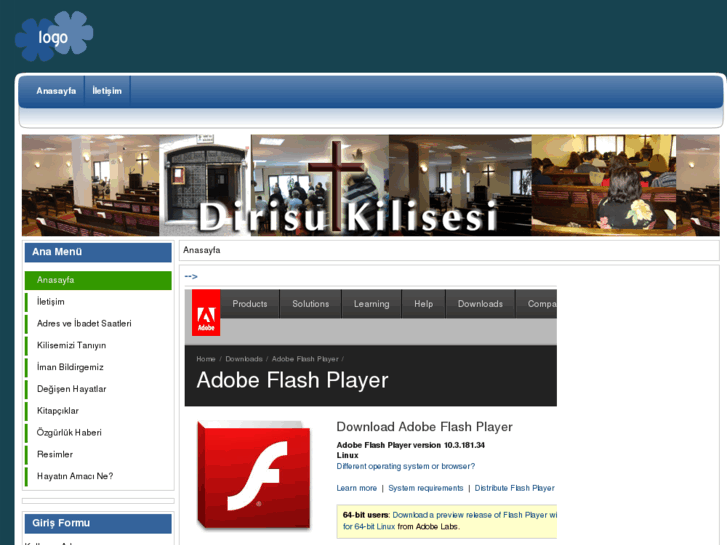The height and width of the screenshot is (545, 727).
Task: Select Anasayfa in the Ana Menü sidebar
Action: pos(98,280)
